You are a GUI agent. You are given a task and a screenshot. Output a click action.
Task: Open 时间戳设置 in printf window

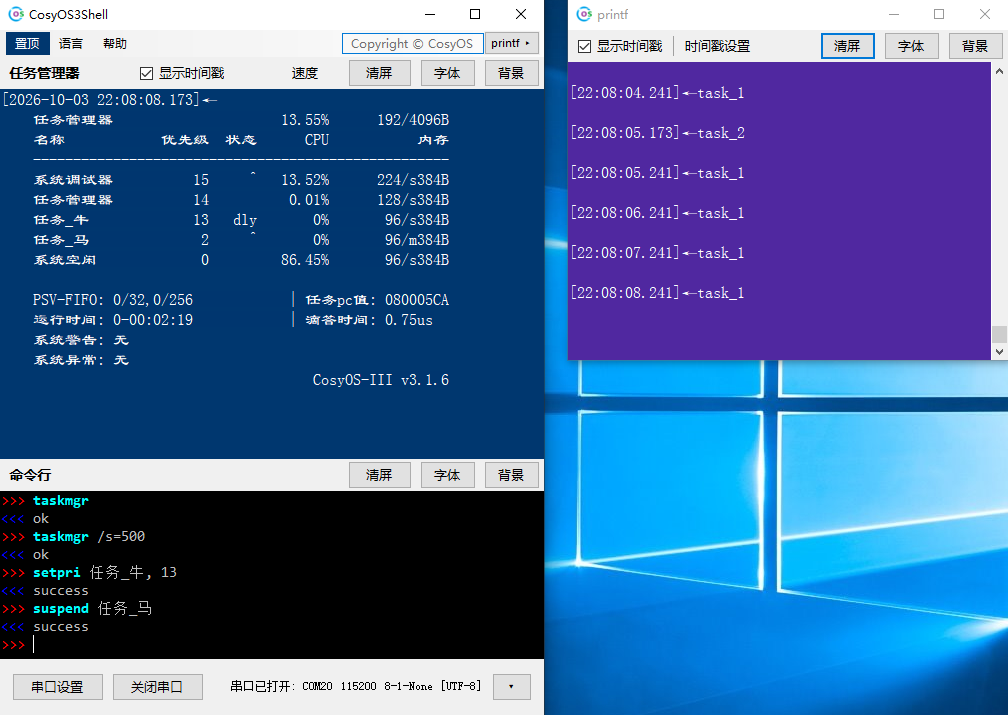click(x=717, y=46)
